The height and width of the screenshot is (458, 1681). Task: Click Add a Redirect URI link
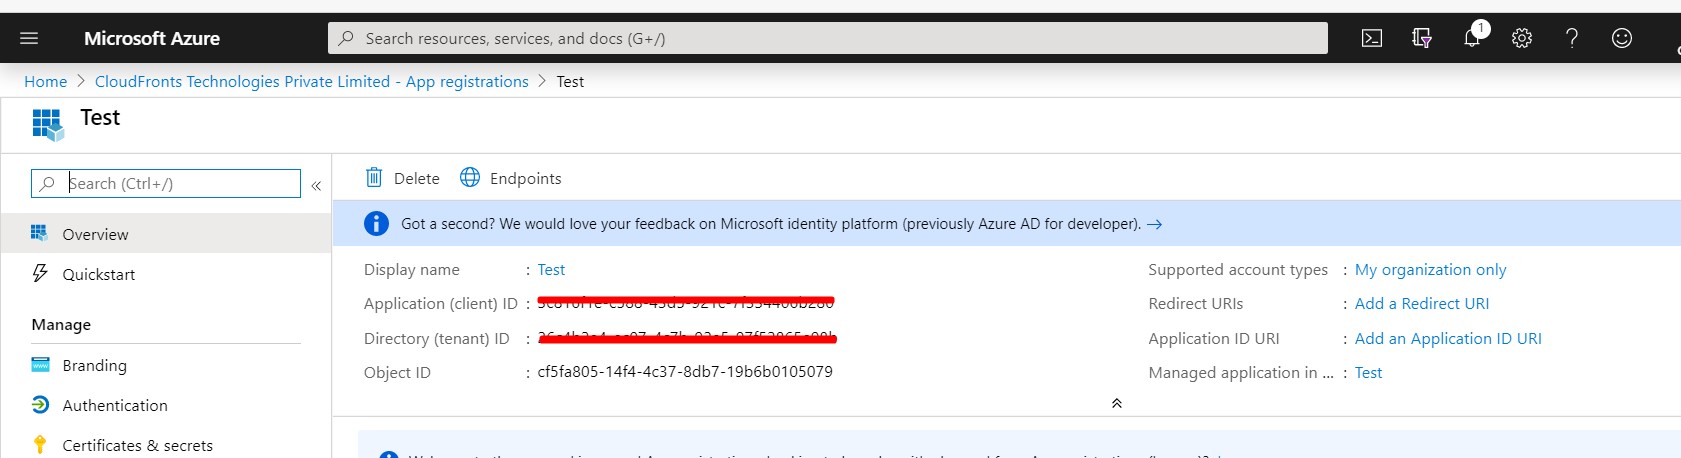[x=1421, y=303]
